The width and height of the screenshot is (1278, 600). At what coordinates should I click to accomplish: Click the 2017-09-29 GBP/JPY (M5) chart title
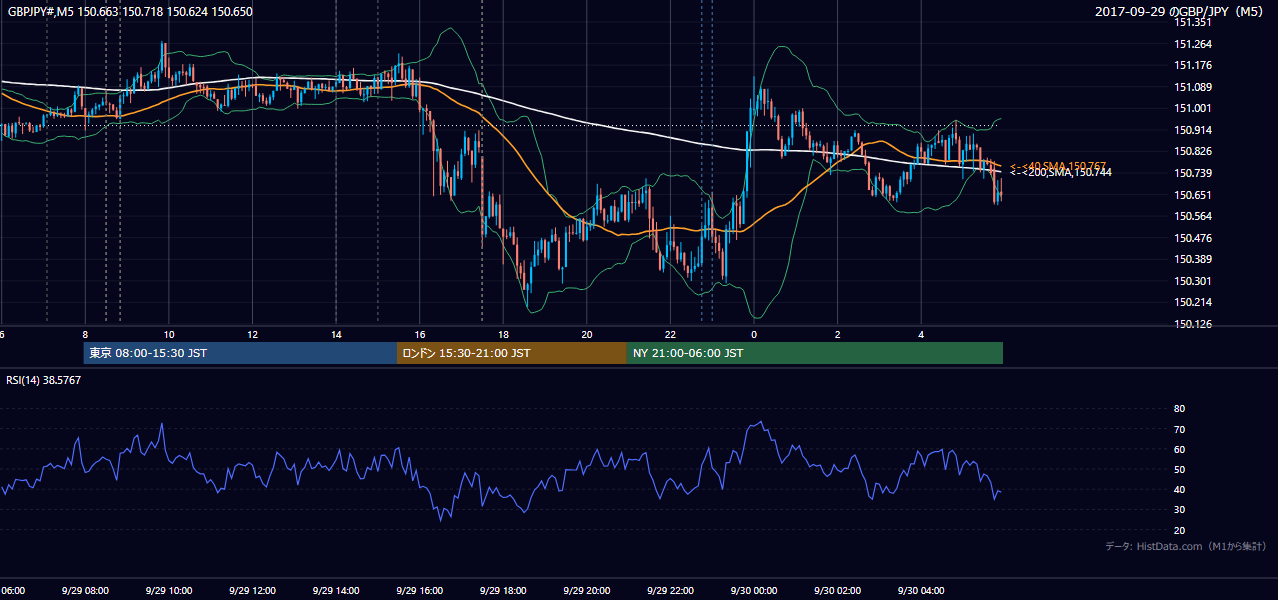[1180, 11]
